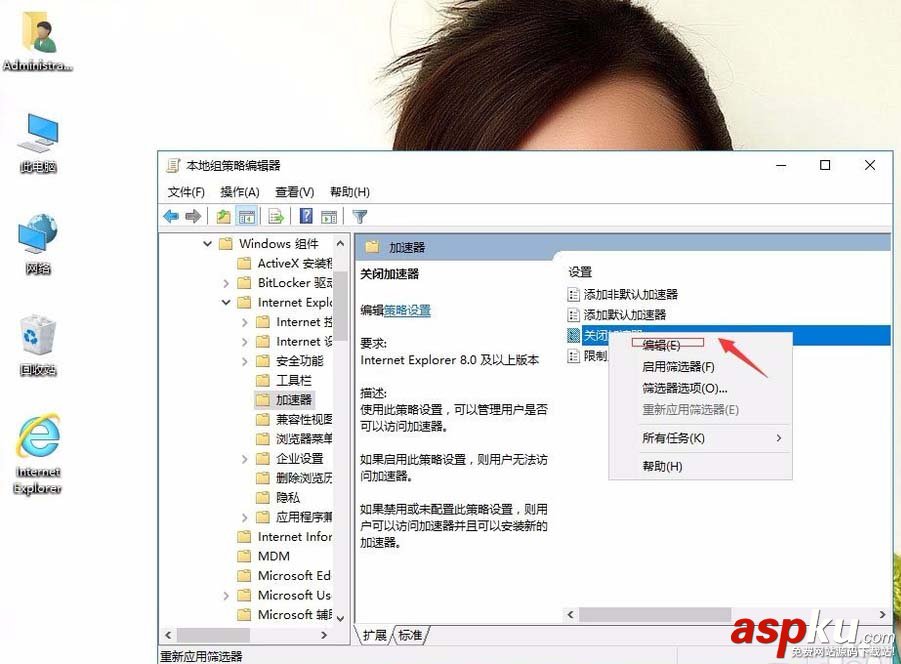The image size is (901, 664).
Task: Click the icon of the highlighted 关闭加速器 setting
Action: coord(573,335)
